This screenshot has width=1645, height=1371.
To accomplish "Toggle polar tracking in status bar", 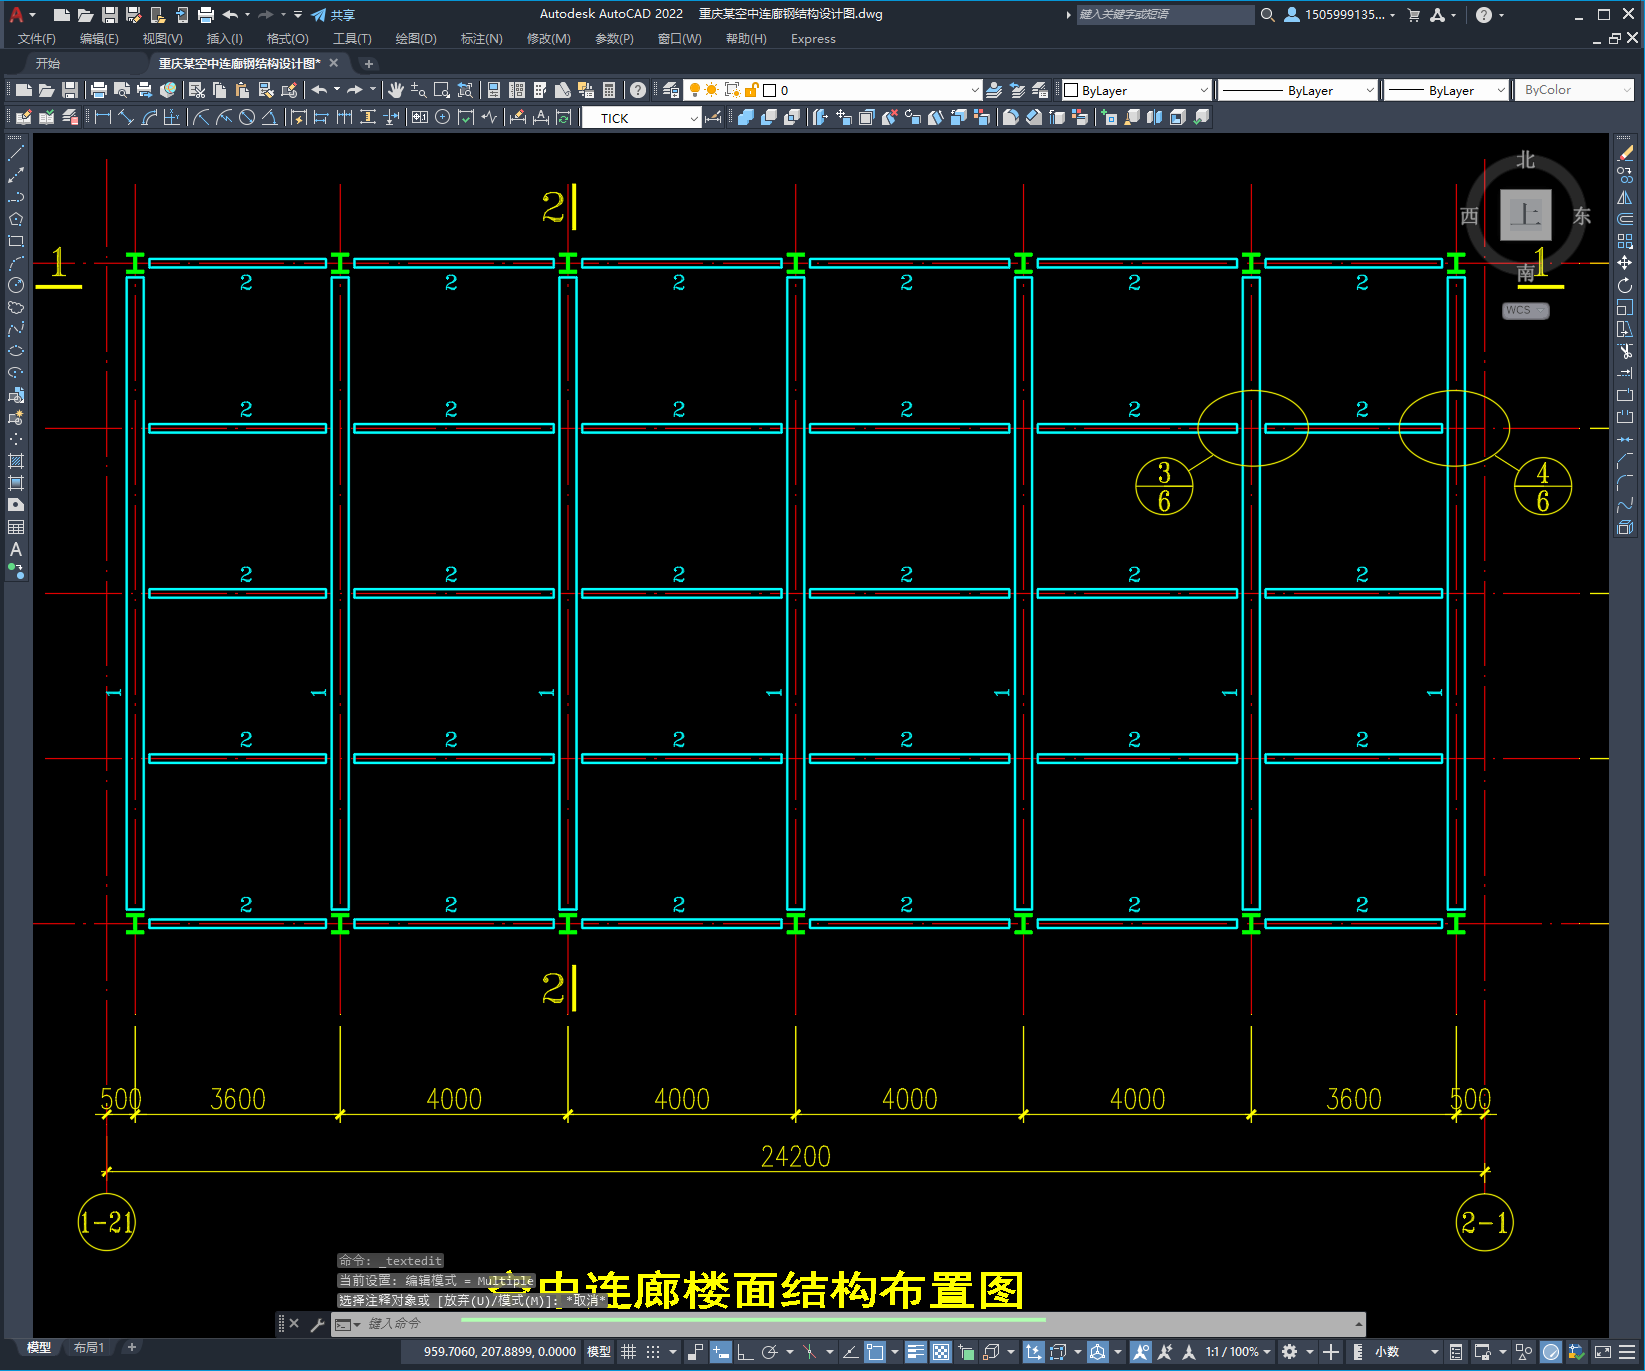I will click(x=769, y=1352).
